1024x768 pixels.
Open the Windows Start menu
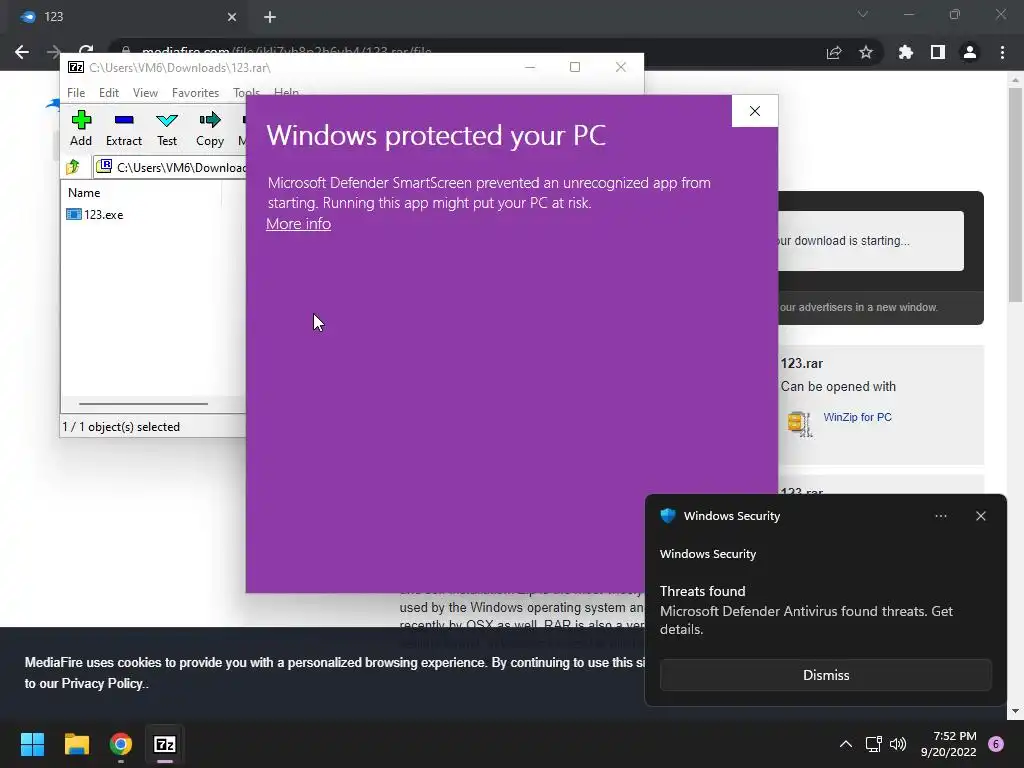click(32, 744)
